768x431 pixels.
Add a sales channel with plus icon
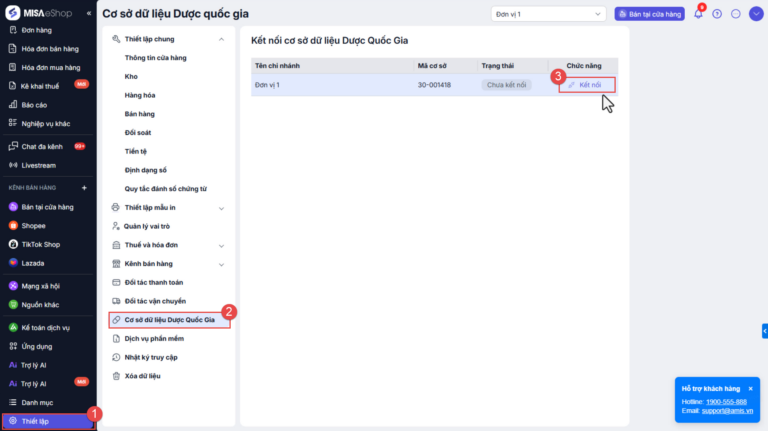[x=84, y=188]
